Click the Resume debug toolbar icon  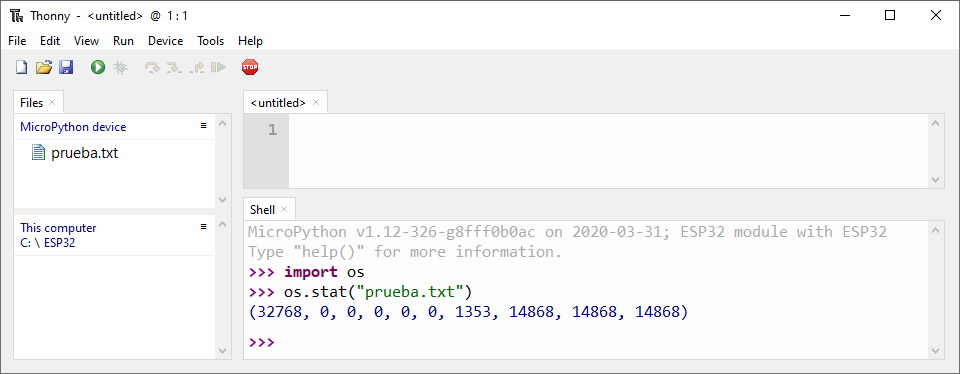(219, 67)
